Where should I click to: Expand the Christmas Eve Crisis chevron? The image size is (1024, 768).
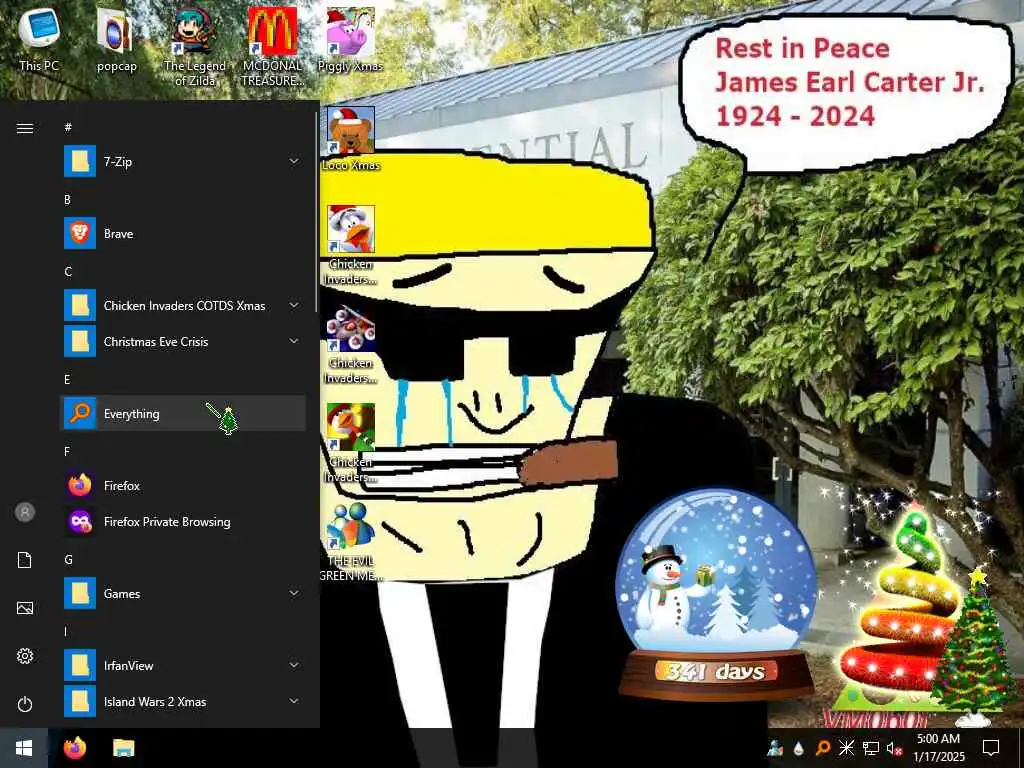click(x=294, y=341)
